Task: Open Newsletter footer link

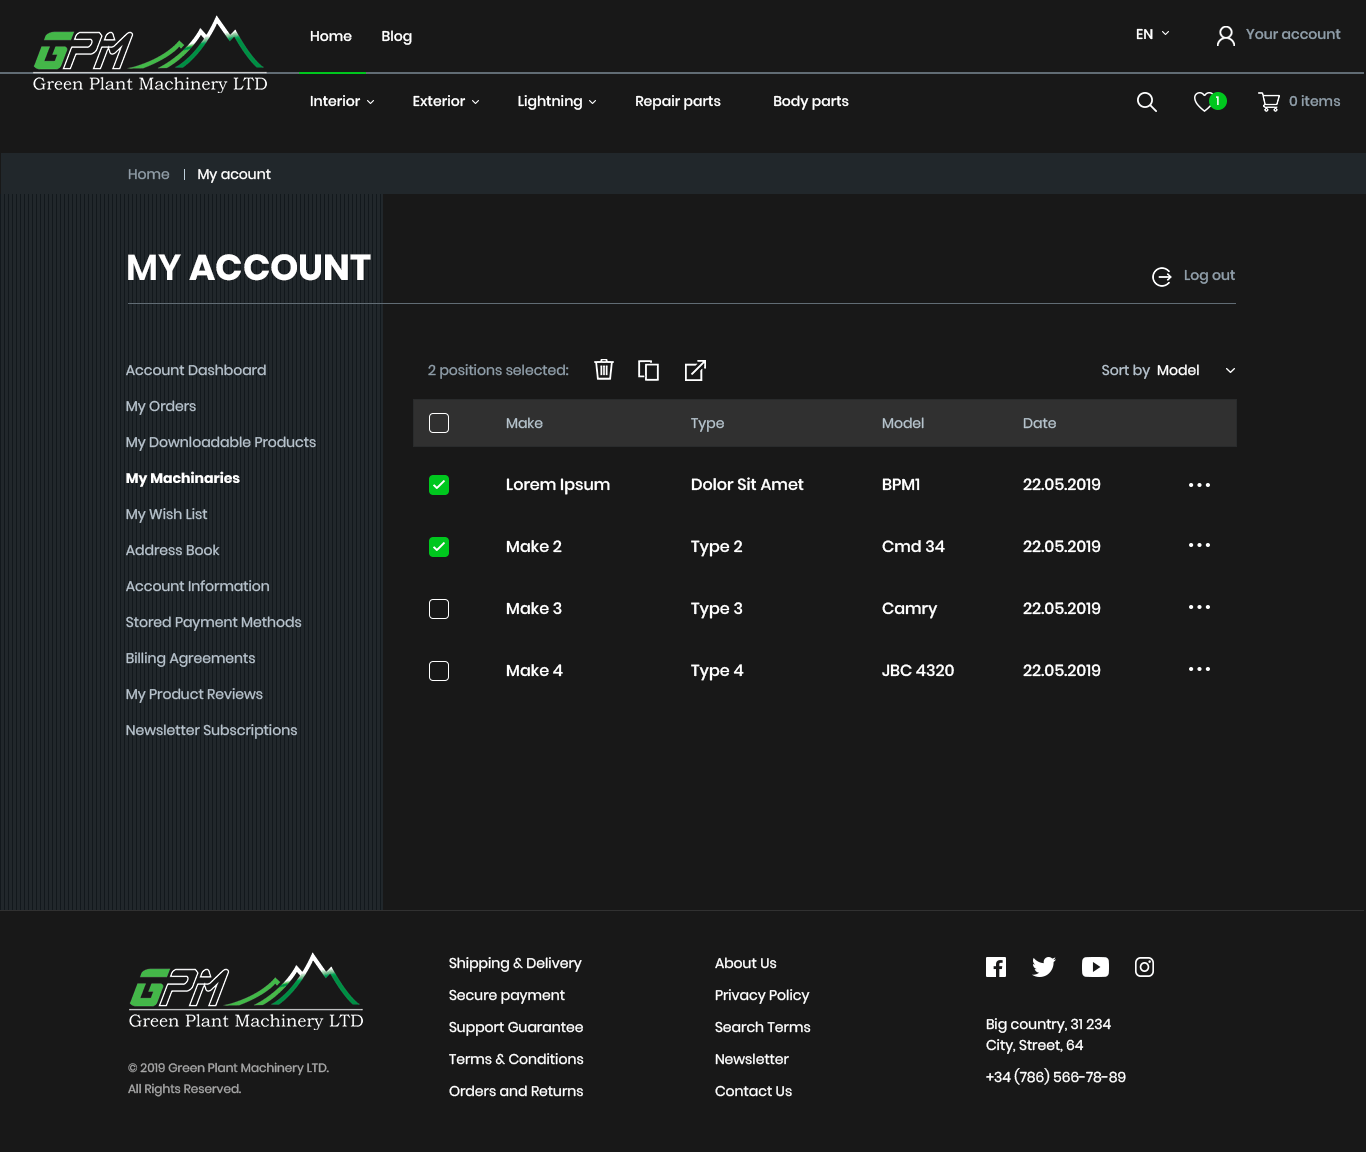Action: [x=752, y=1059]
